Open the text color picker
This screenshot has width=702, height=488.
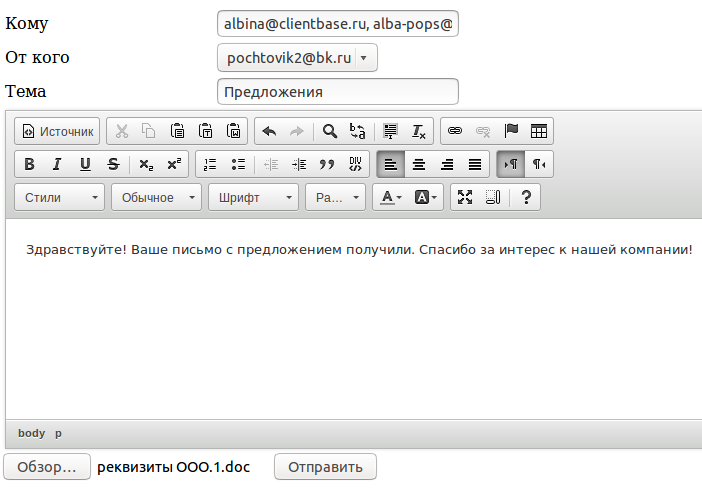[x=389, y=197]
